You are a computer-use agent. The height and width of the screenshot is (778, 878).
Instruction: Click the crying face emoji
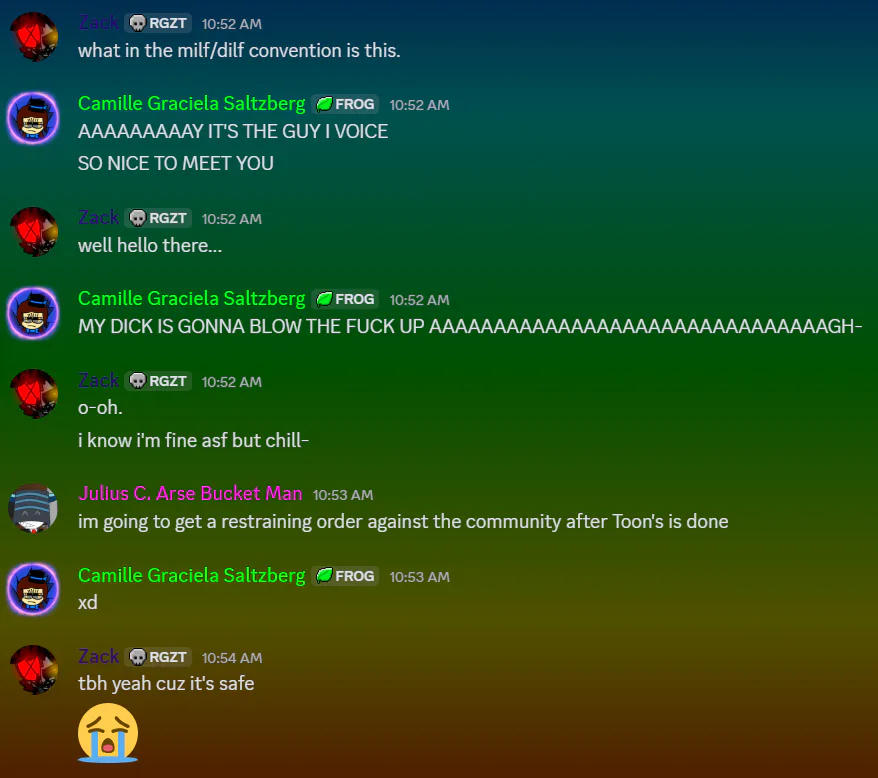108,733
